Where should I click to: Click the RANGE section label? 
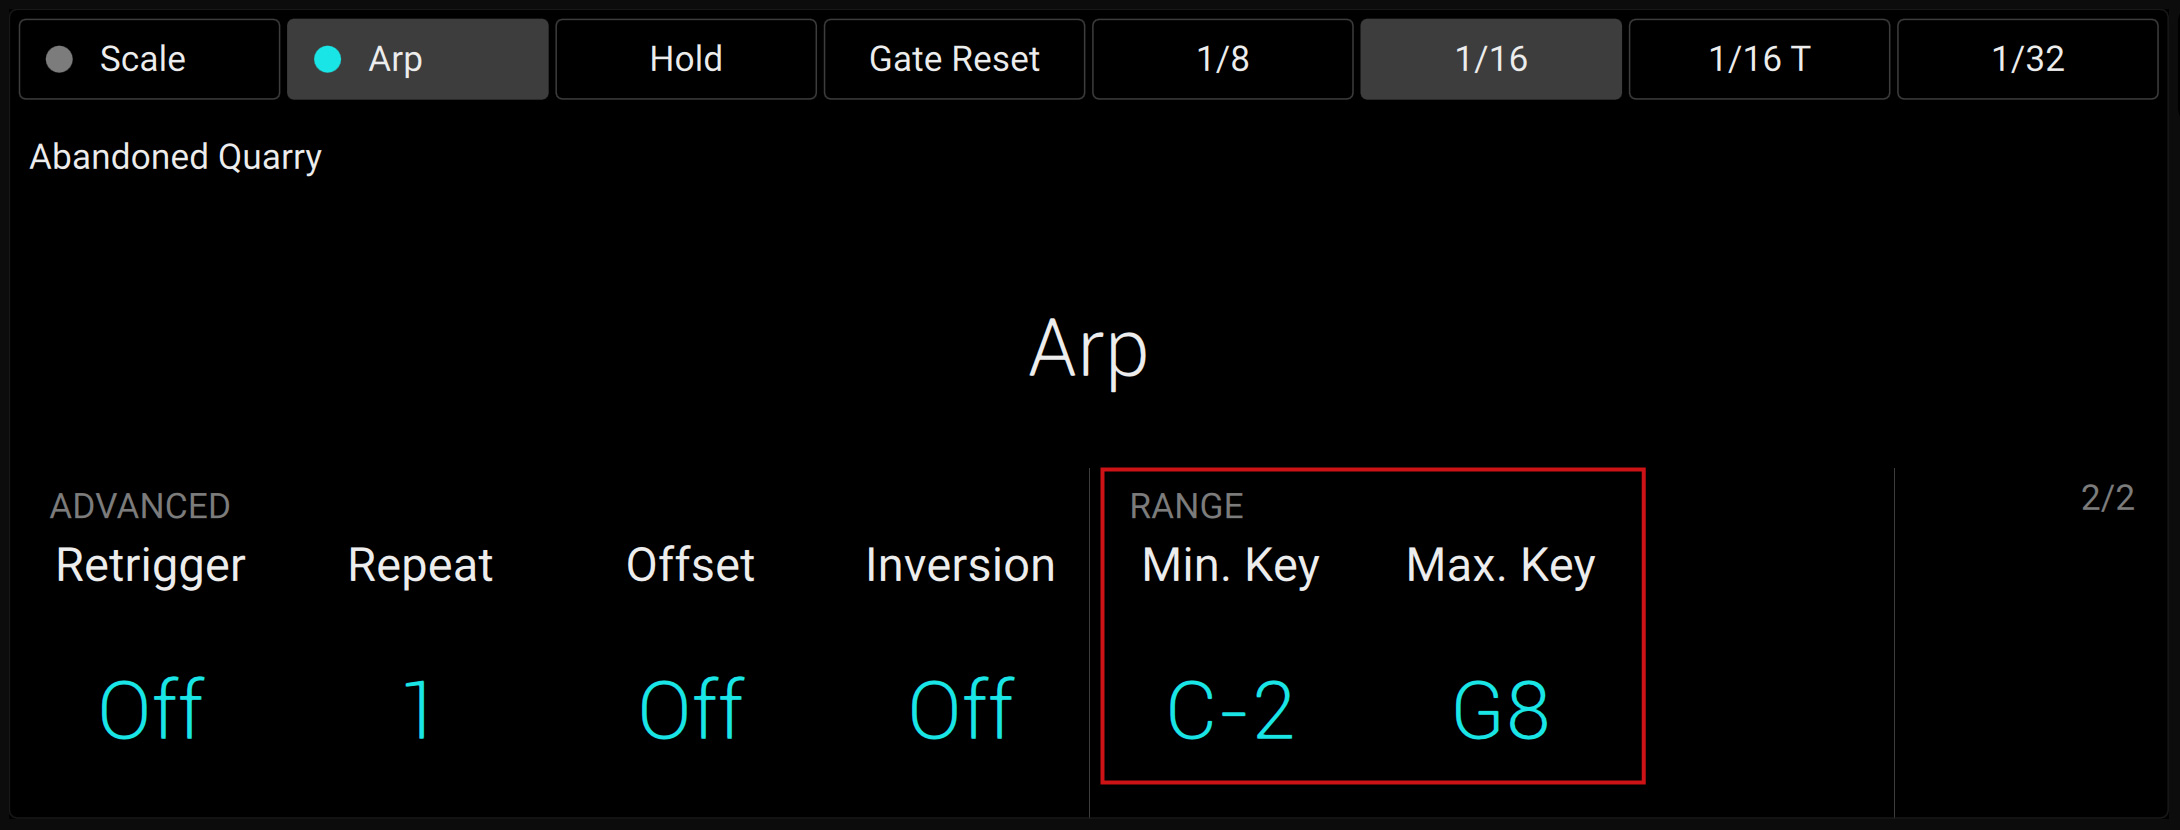[1186, 506]
